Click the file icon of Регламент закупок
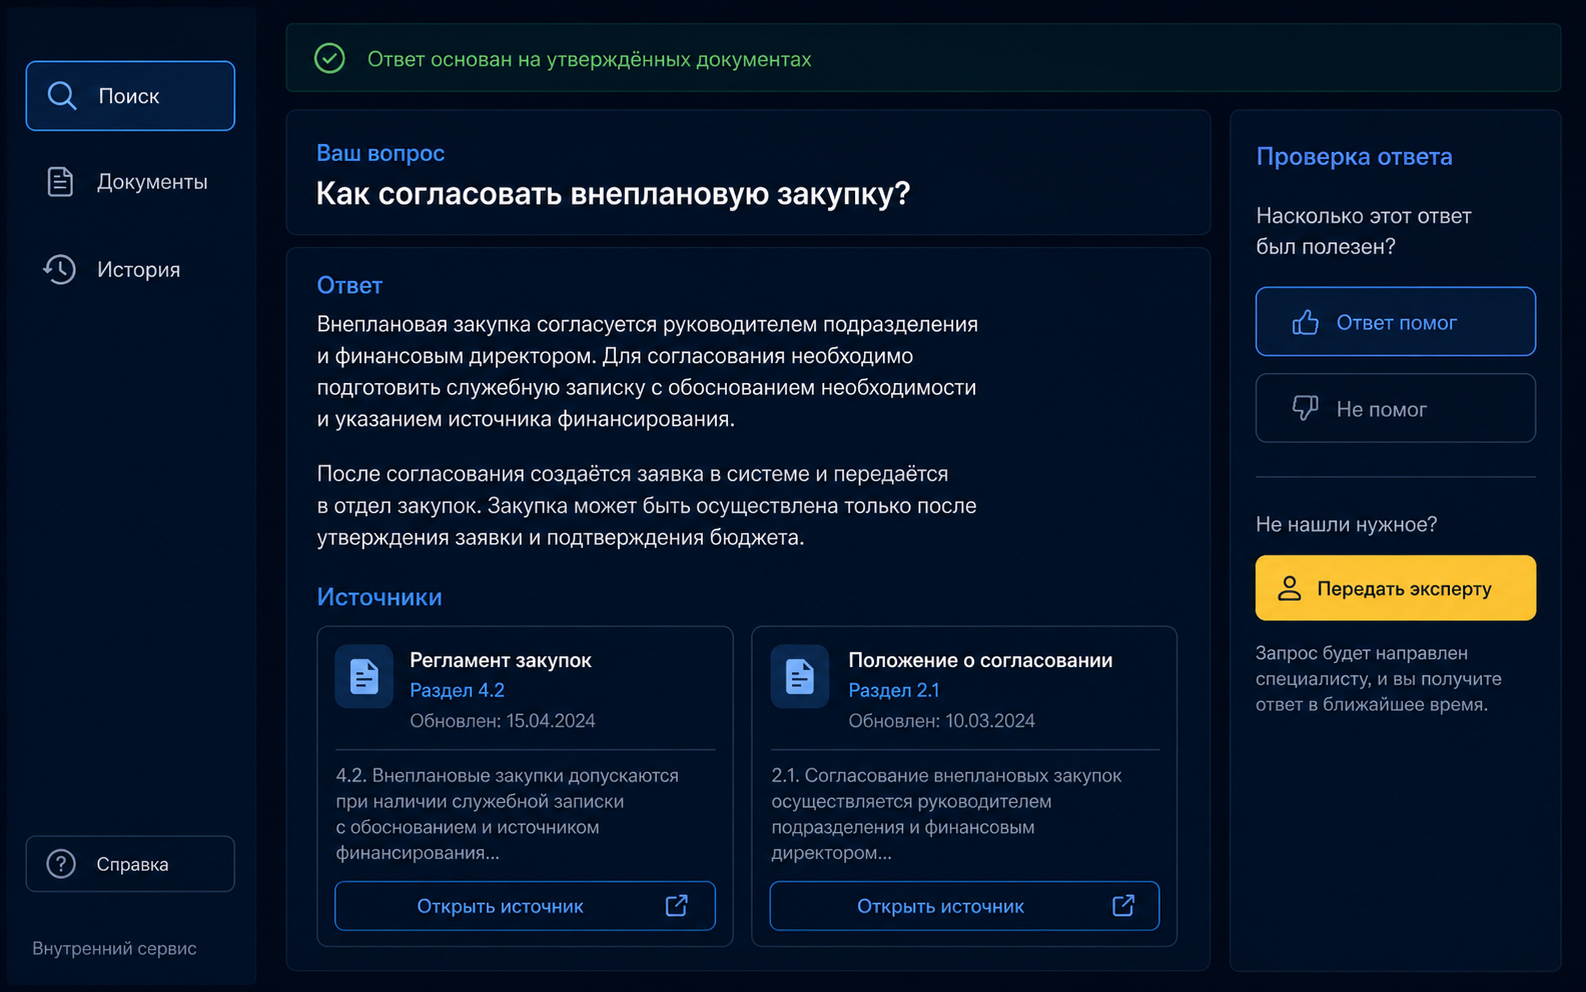Viewport: 1586px width, 992px height. pyautogui.click(x=364, y=677)
